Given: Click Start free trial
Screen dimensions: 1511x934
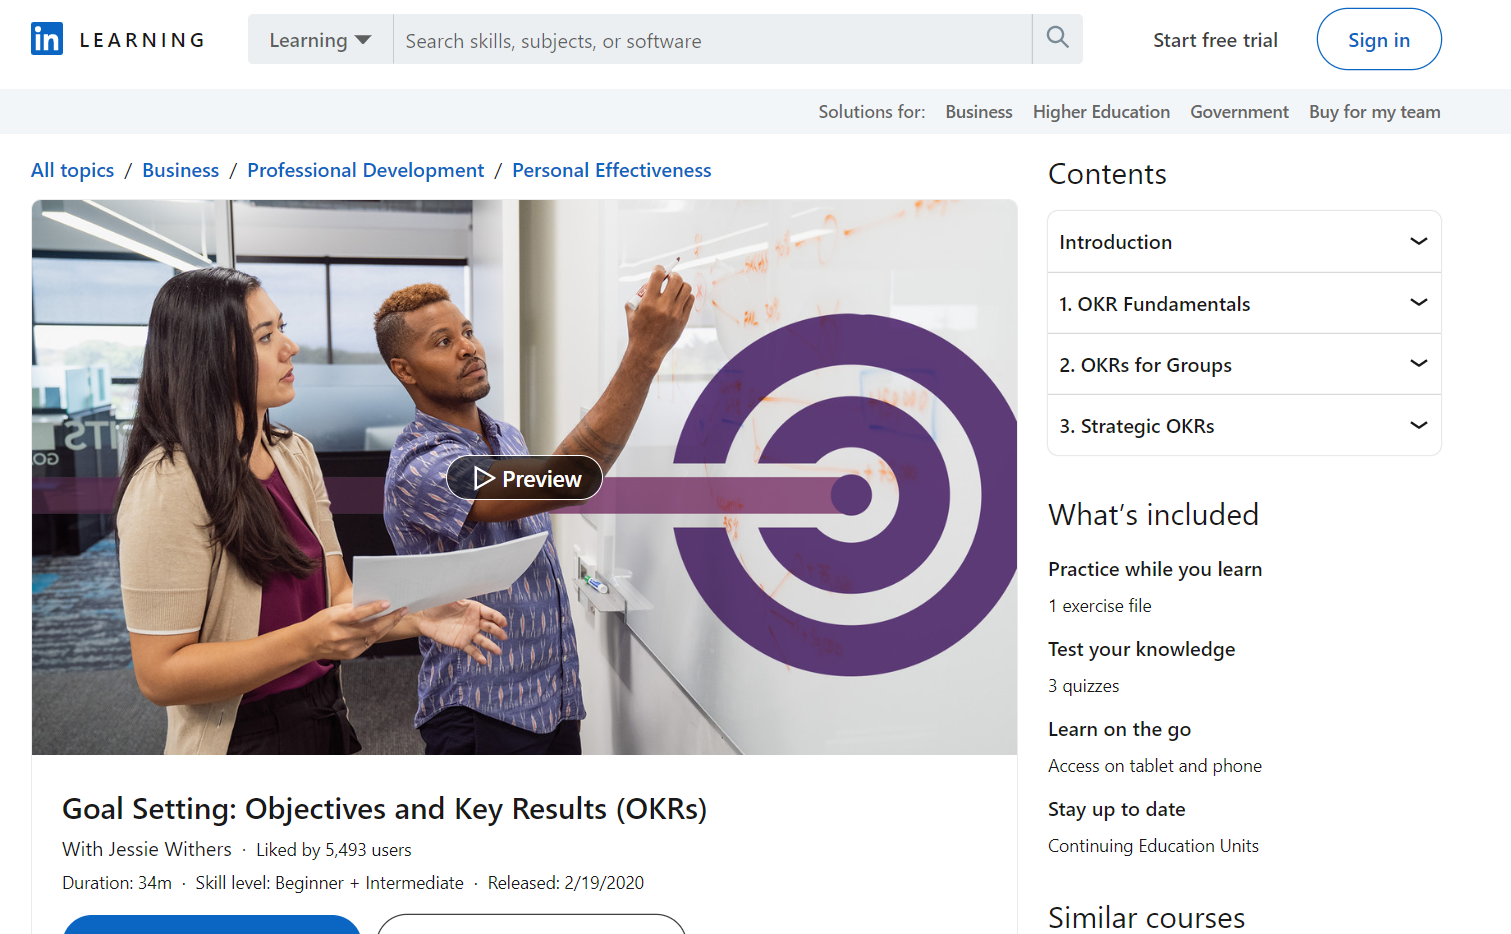Looking at the screenshot, I should coord(1215,40).
